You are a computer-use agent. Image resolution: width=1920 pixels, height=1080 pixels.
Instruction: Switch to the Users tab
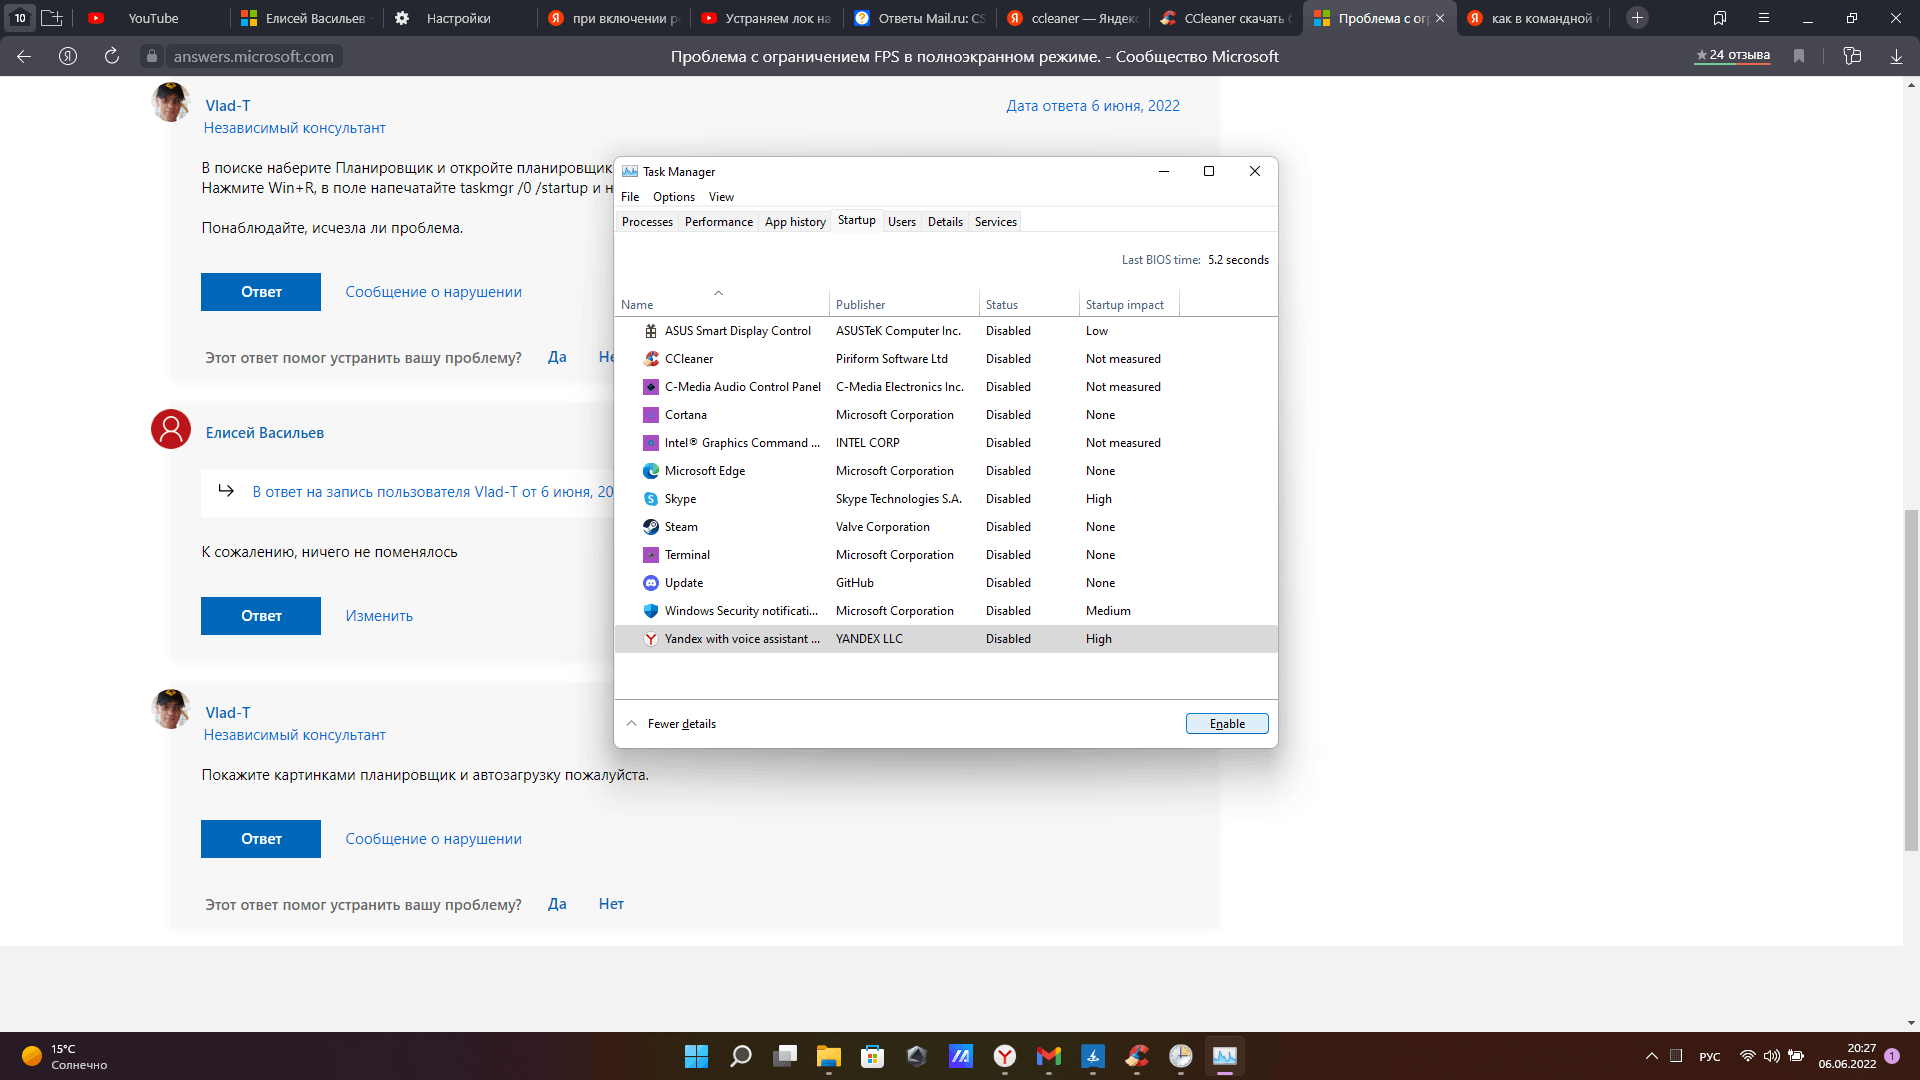(x=902, y=222)
